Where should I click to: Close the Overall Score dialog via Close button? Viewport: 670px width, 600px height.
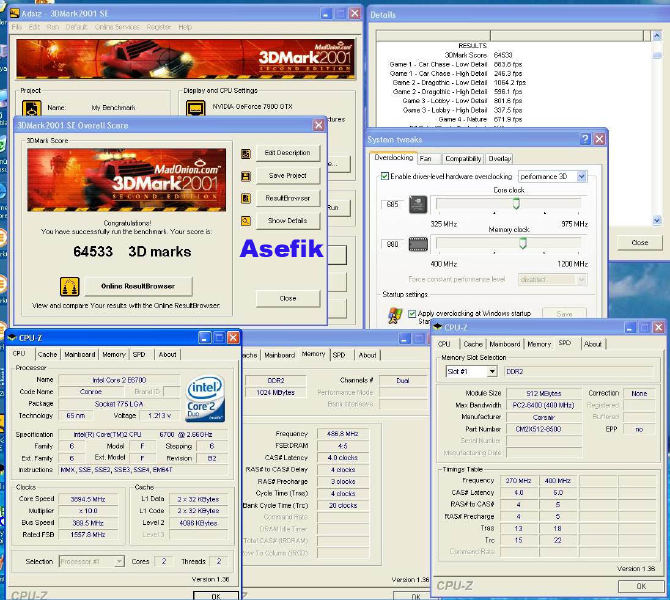(288, 298)
